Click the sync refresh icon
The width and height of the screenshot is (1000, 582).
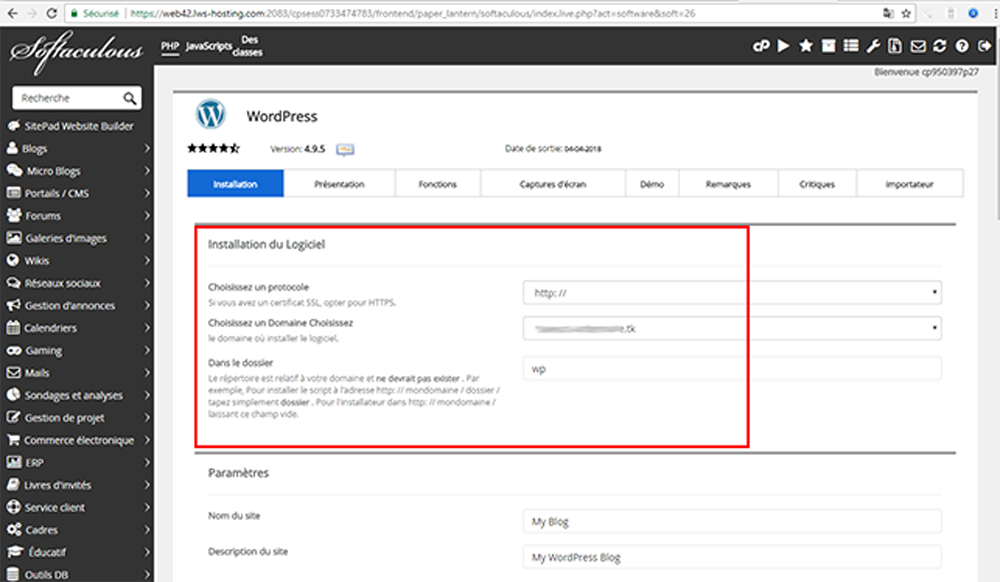tap(939, 46)
